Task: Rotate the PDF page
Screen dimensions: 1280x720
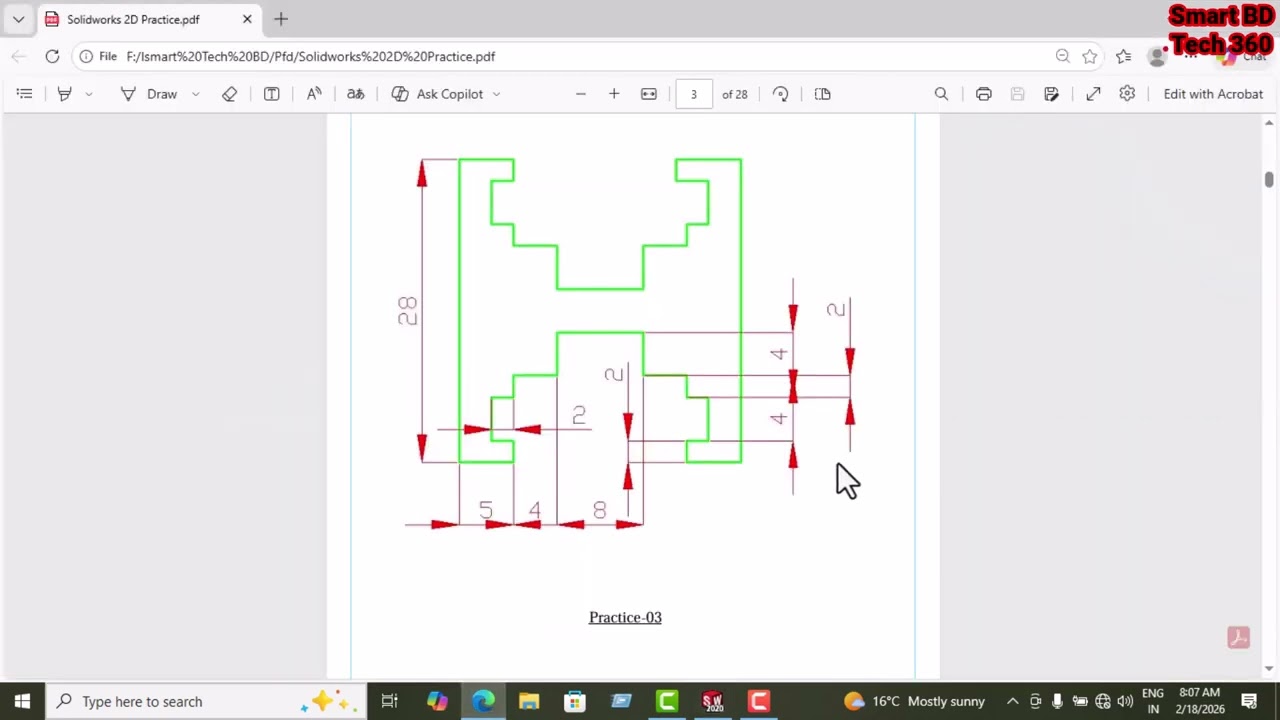Action: coord(781,94)
